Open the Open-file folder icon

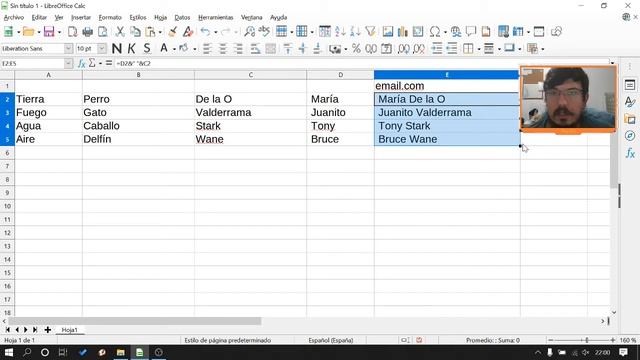(x=28, y=31)
